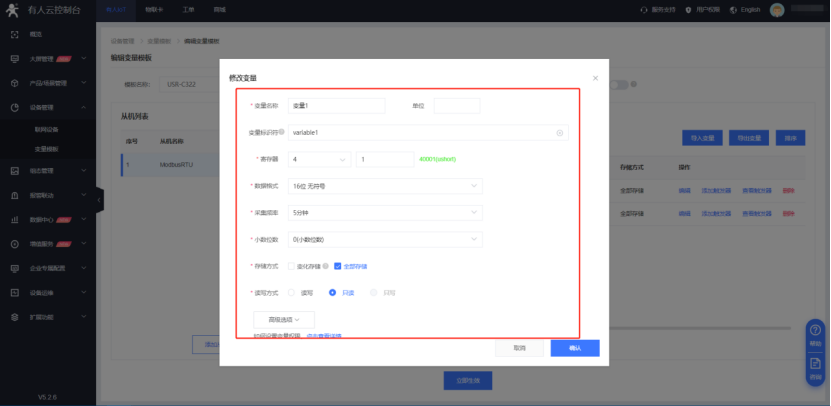Open the 数据格式 16位 无符号 dropdown
This screenshot has width=831, height=406.
(x=385, y=186)
